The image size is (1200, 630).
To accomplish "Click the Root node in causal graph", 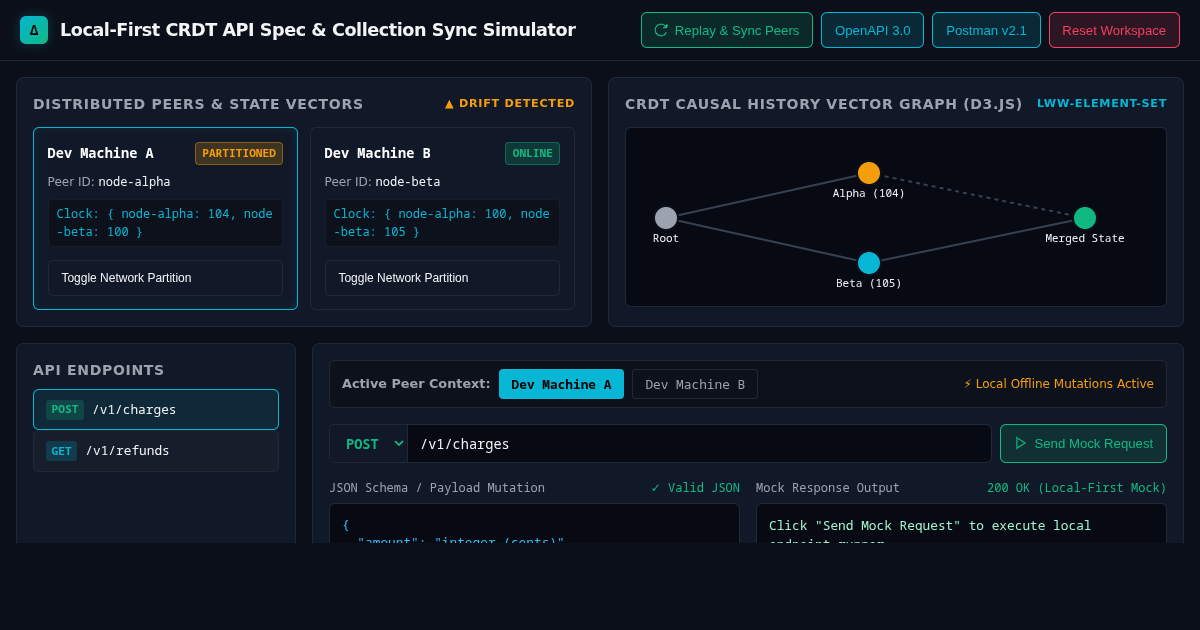I will [x=666, y=218].
